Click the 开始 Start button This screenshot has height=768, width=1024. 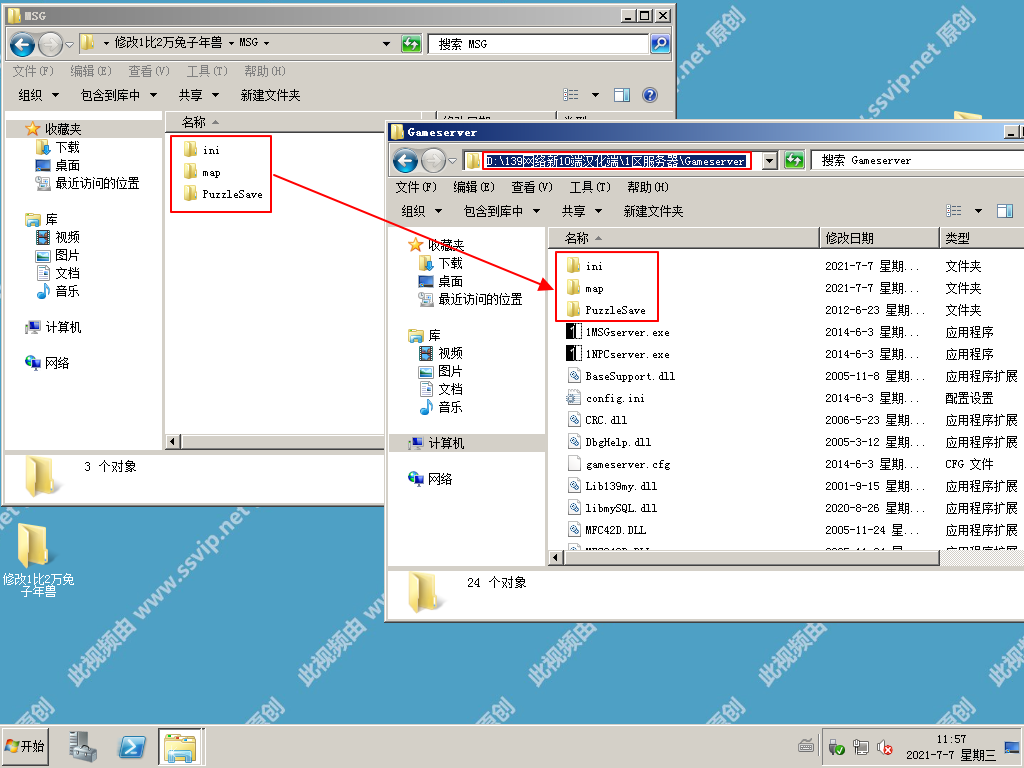pos(26,746)
